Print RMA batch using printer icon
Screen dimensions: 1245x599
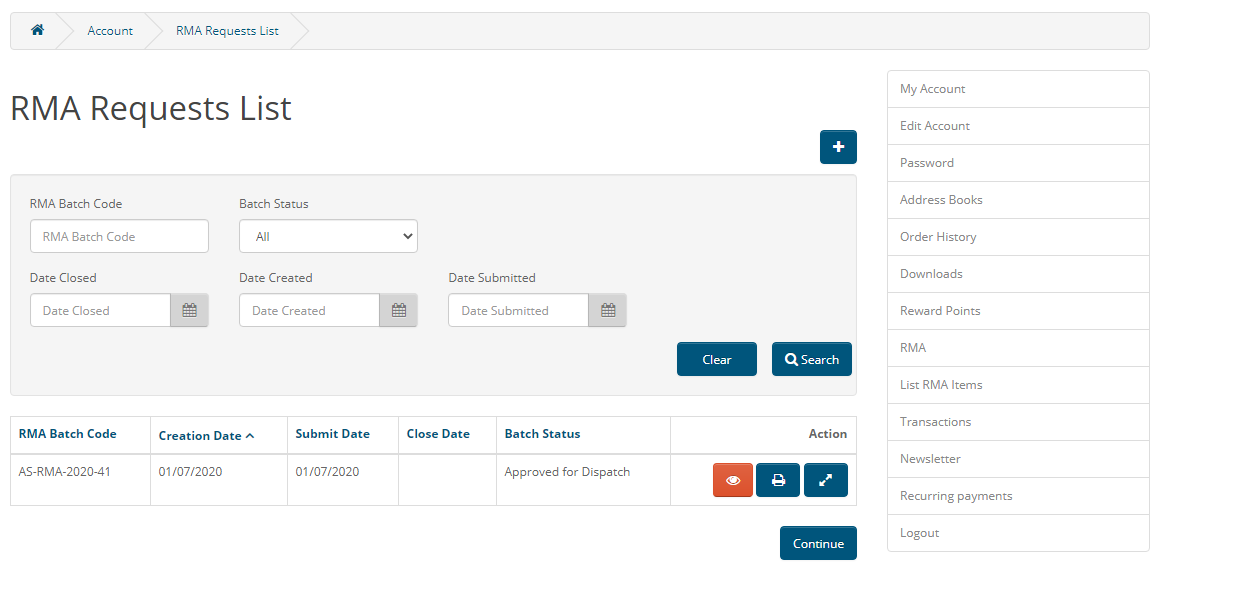point(778,480)
